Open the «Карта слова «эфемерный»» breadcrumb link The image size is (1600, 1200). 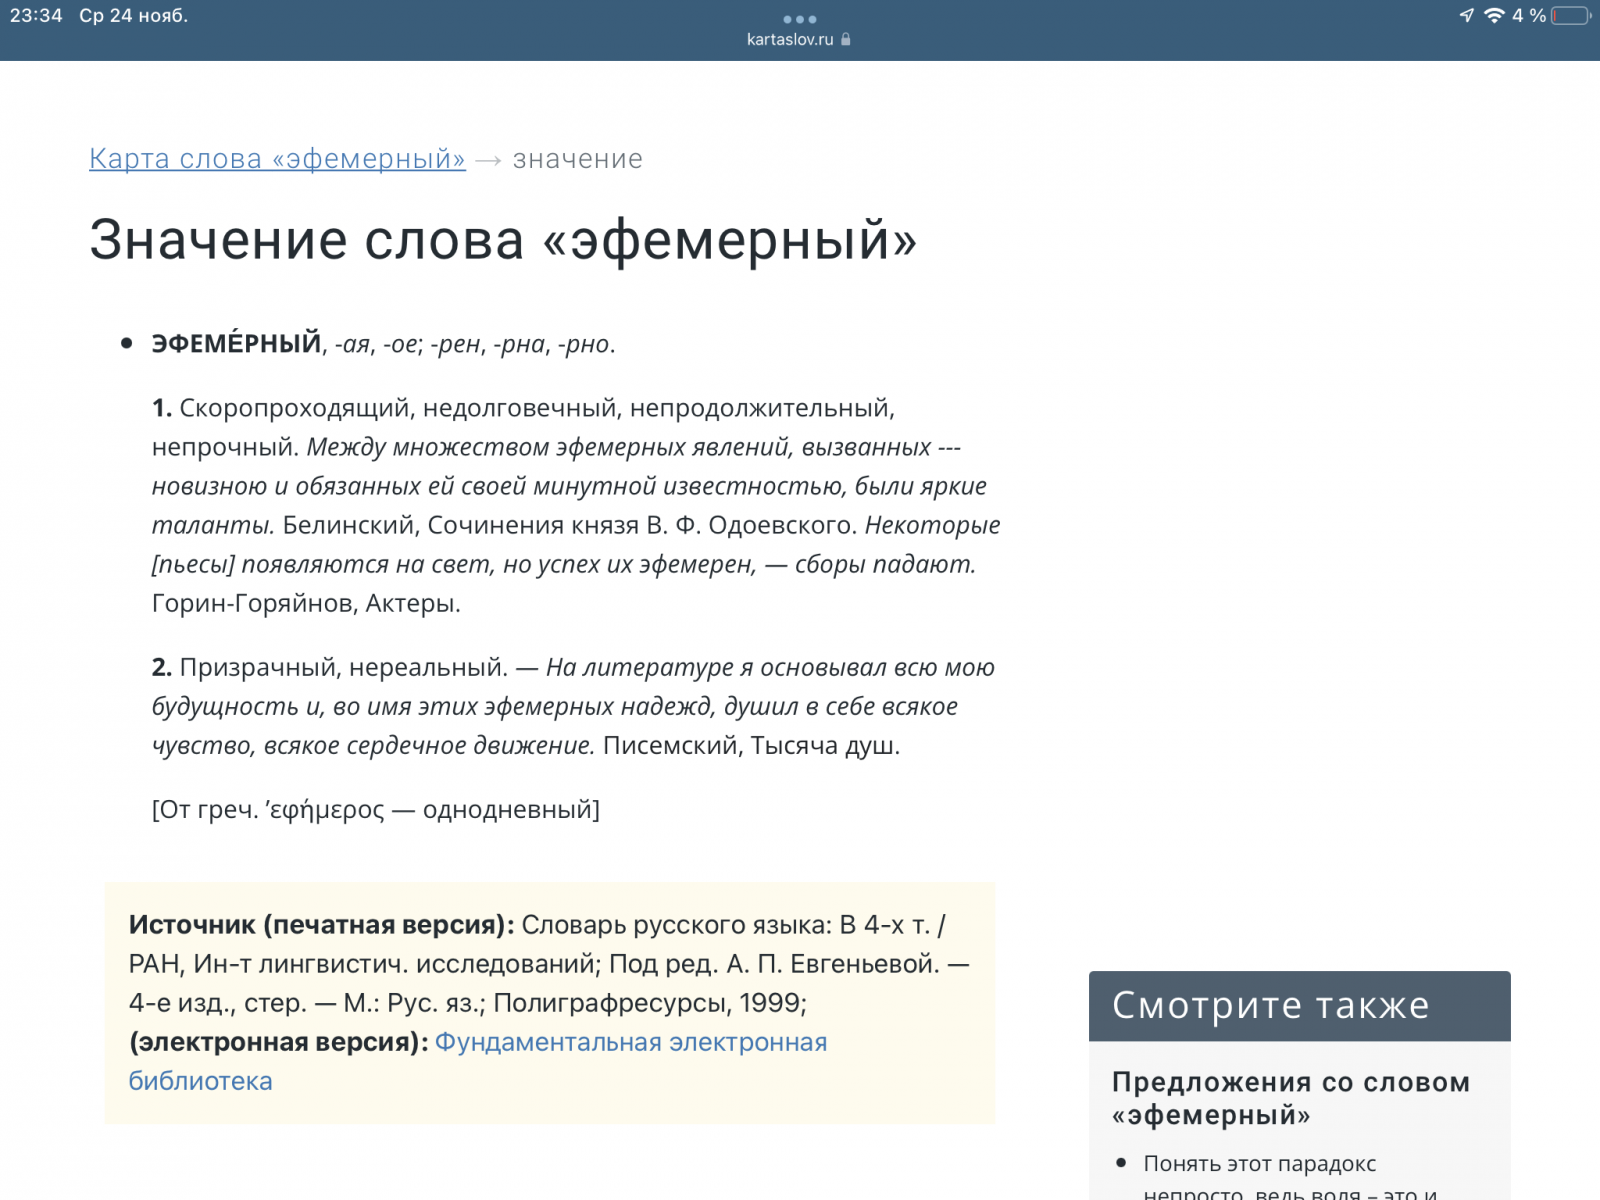277,159
